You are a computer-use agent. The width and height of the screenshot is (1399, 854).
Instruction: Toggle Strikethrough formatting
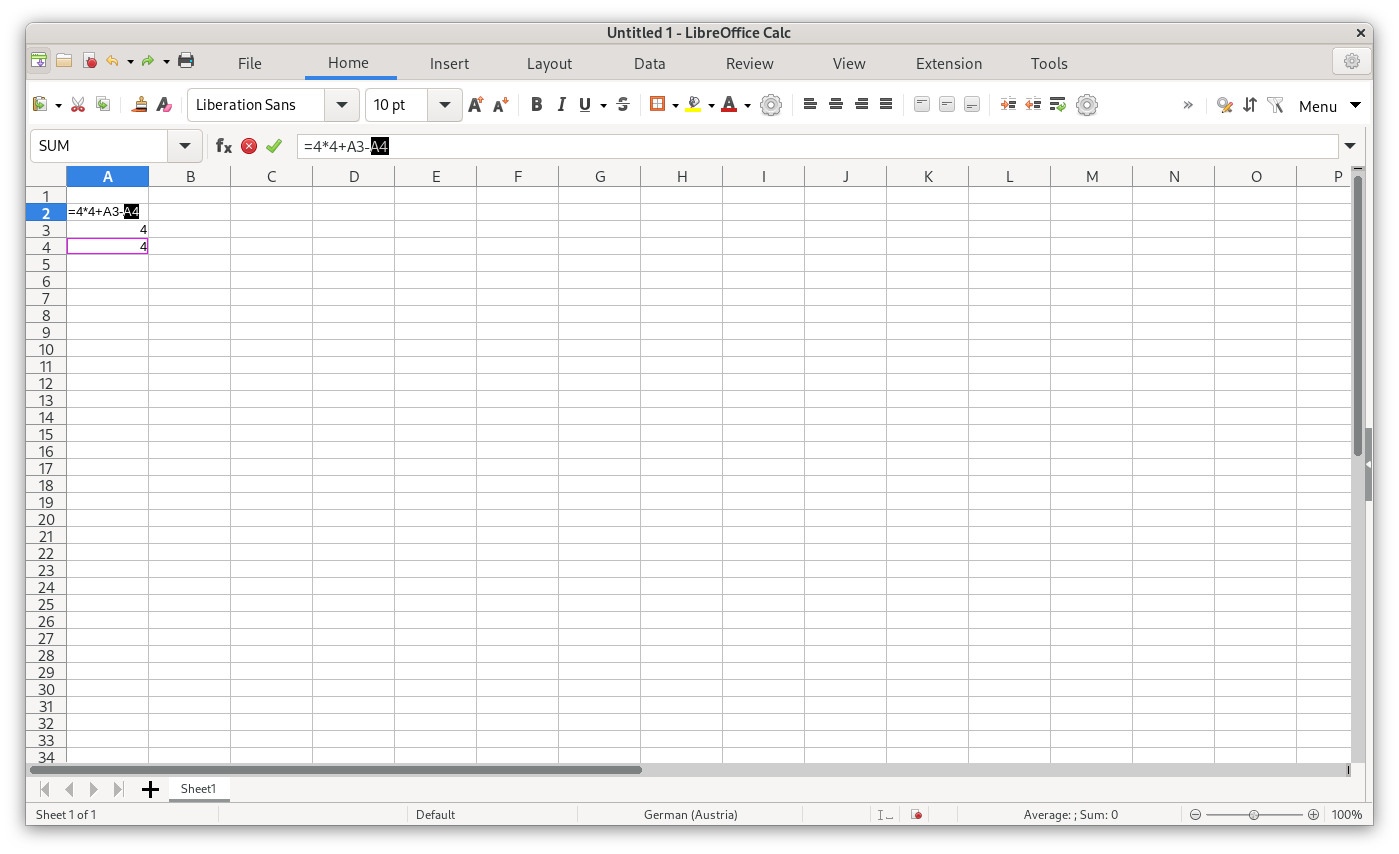point(623,105)
